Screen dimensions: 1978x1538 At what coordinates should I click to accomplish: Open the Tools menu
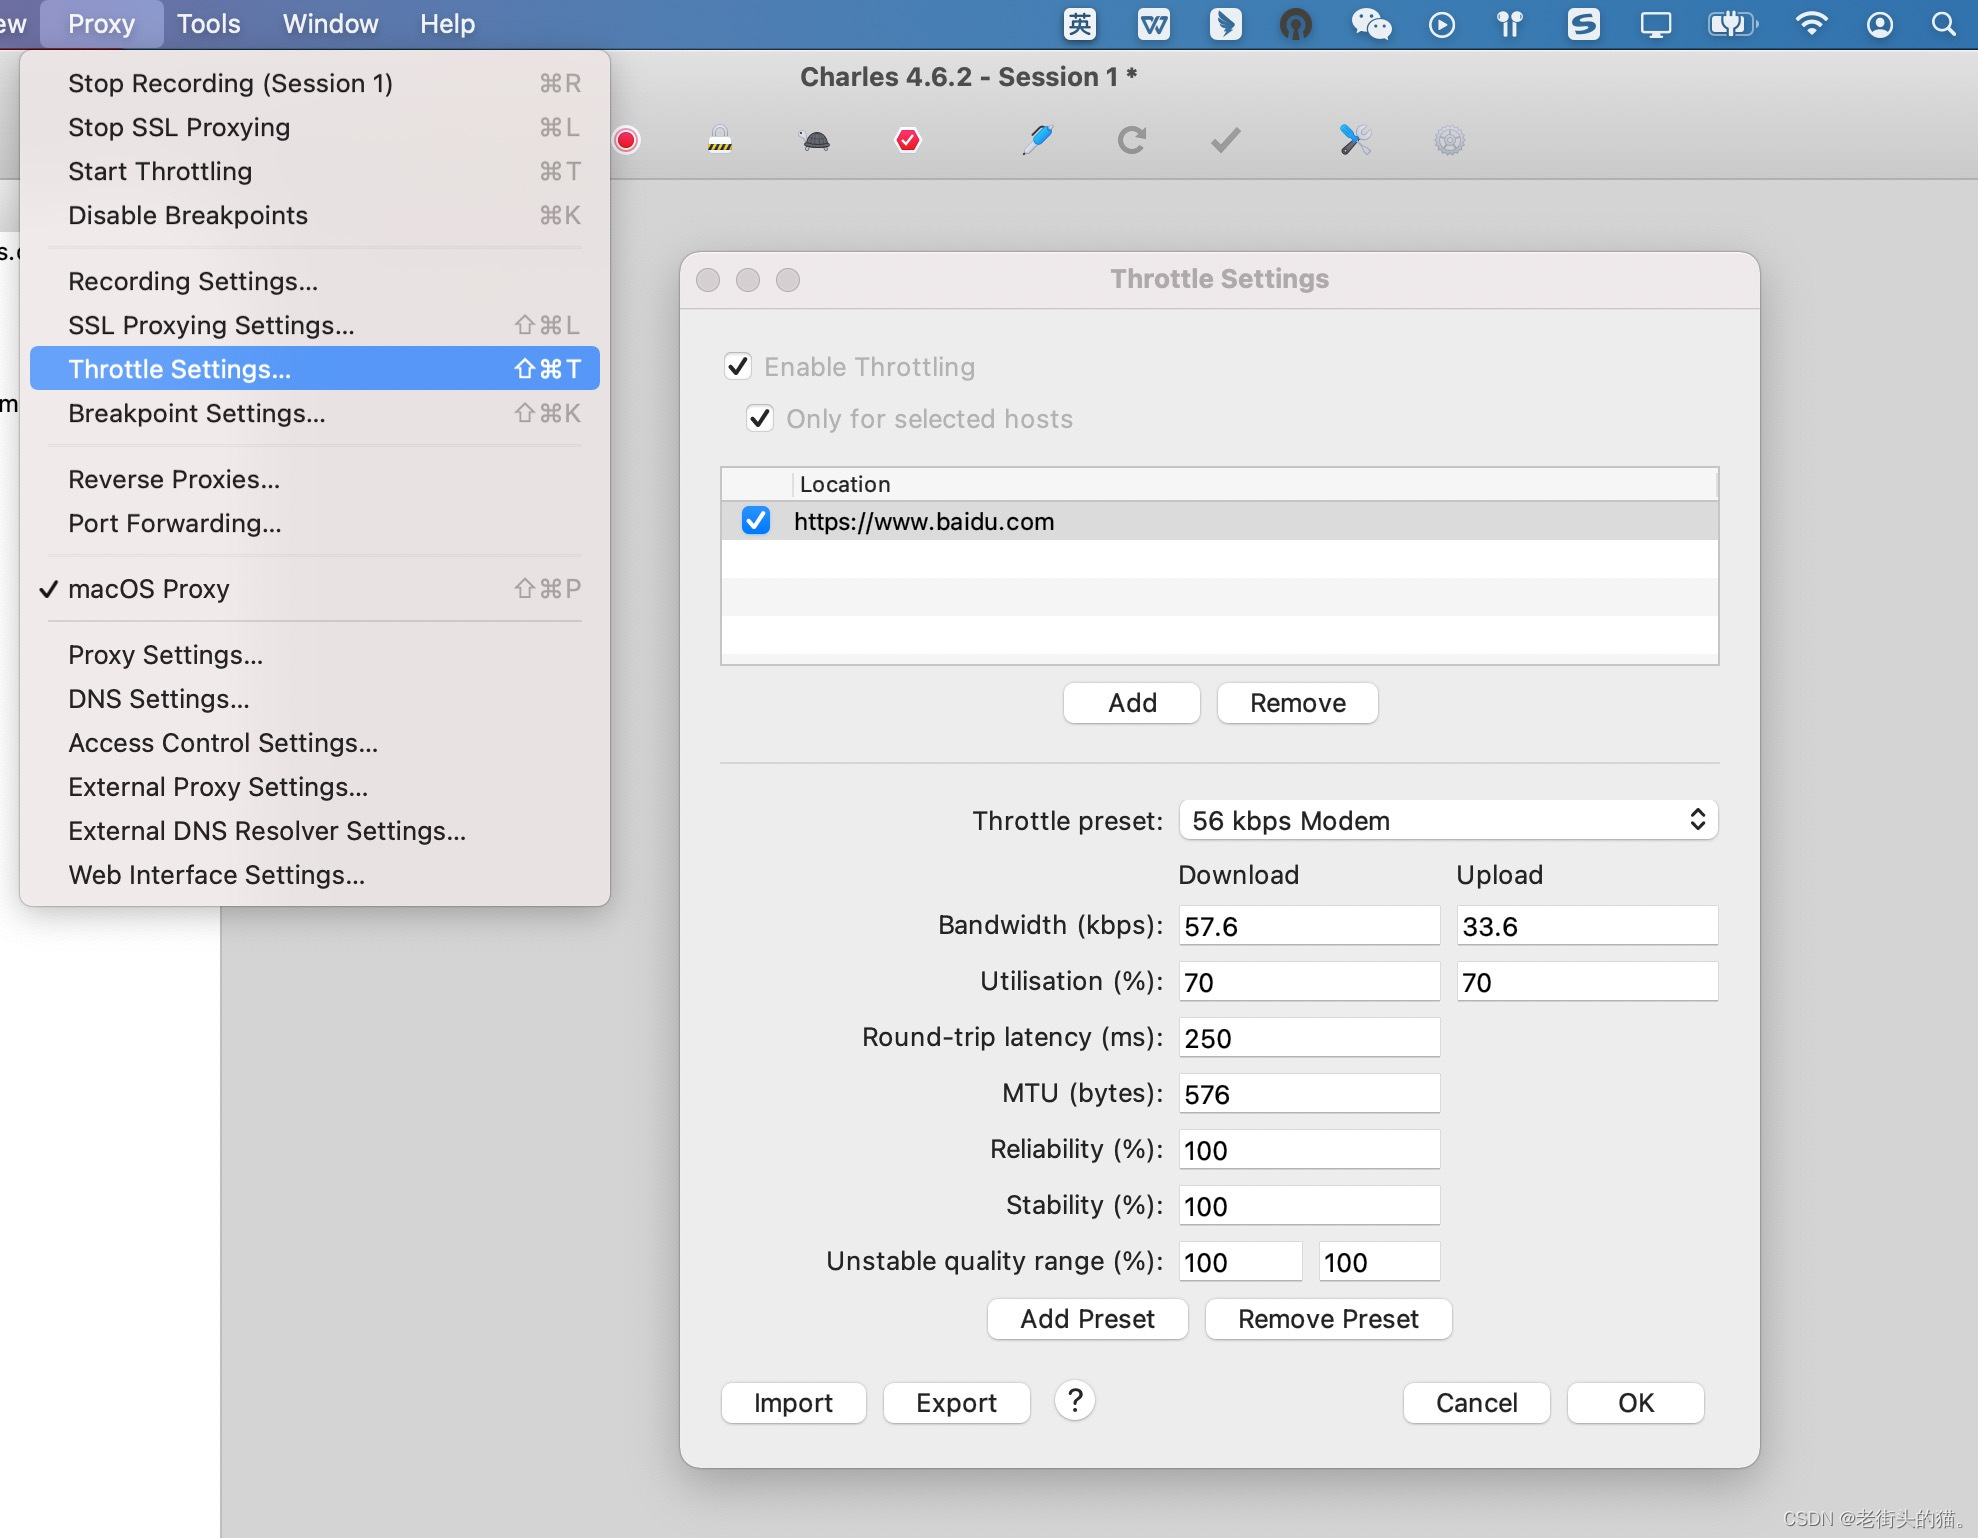click(208, 24)
